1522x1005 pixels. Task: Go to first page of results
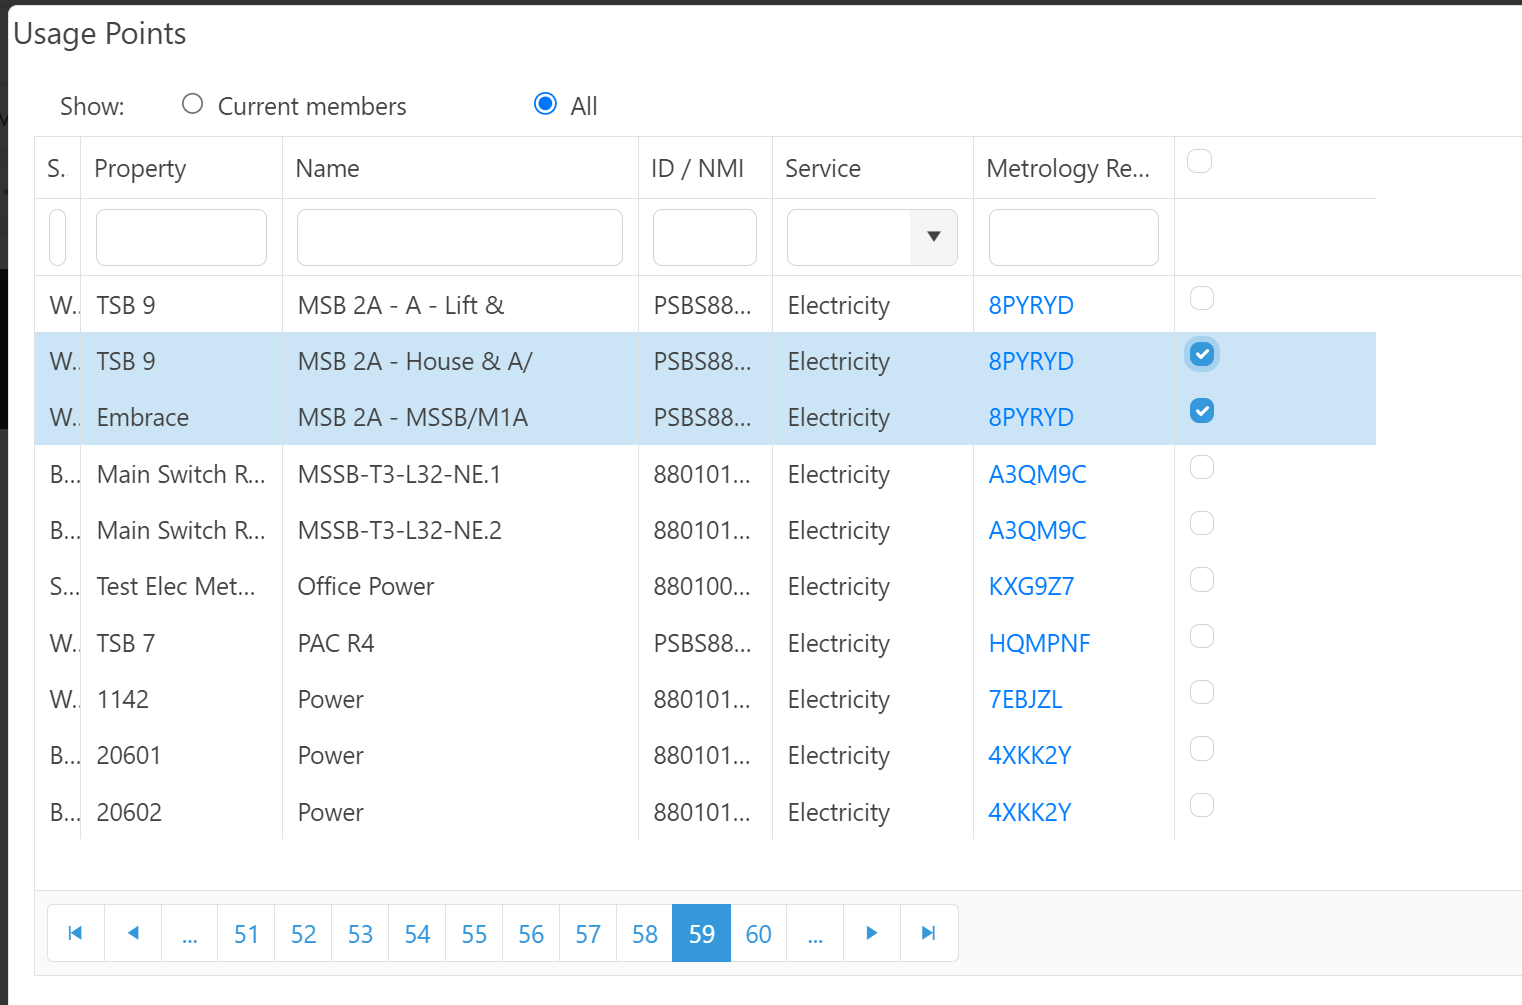tap(75, 933)
